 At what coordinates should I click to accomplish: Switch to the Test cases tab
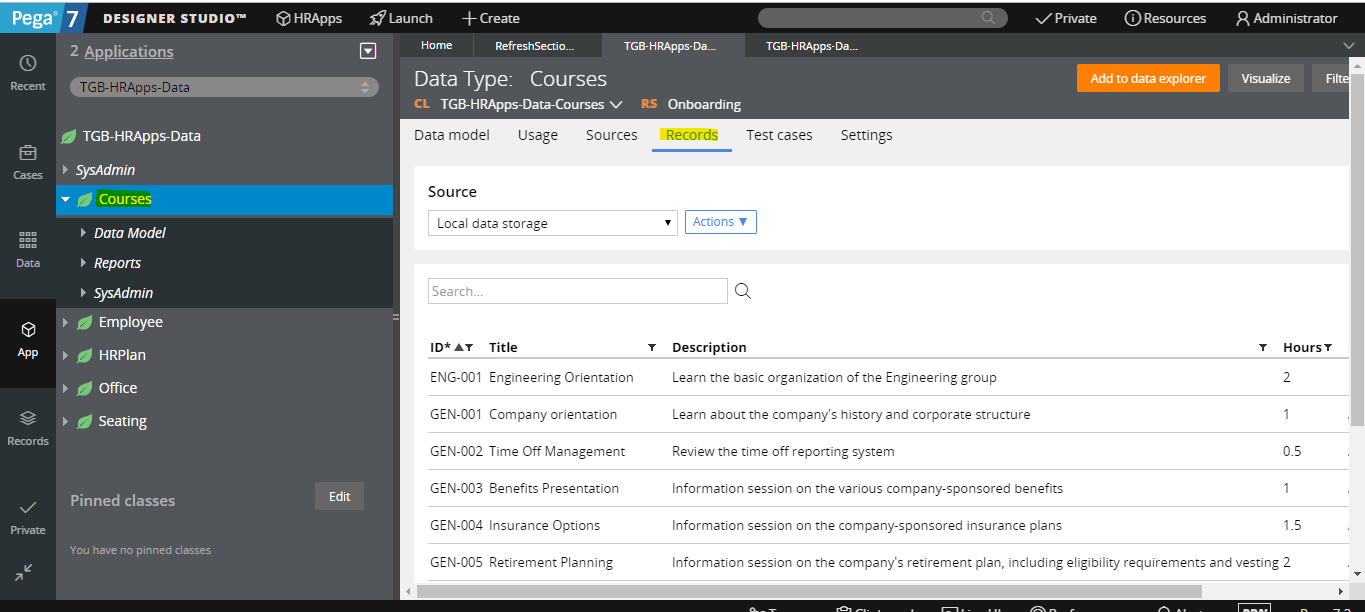click(x=779, y=135)
